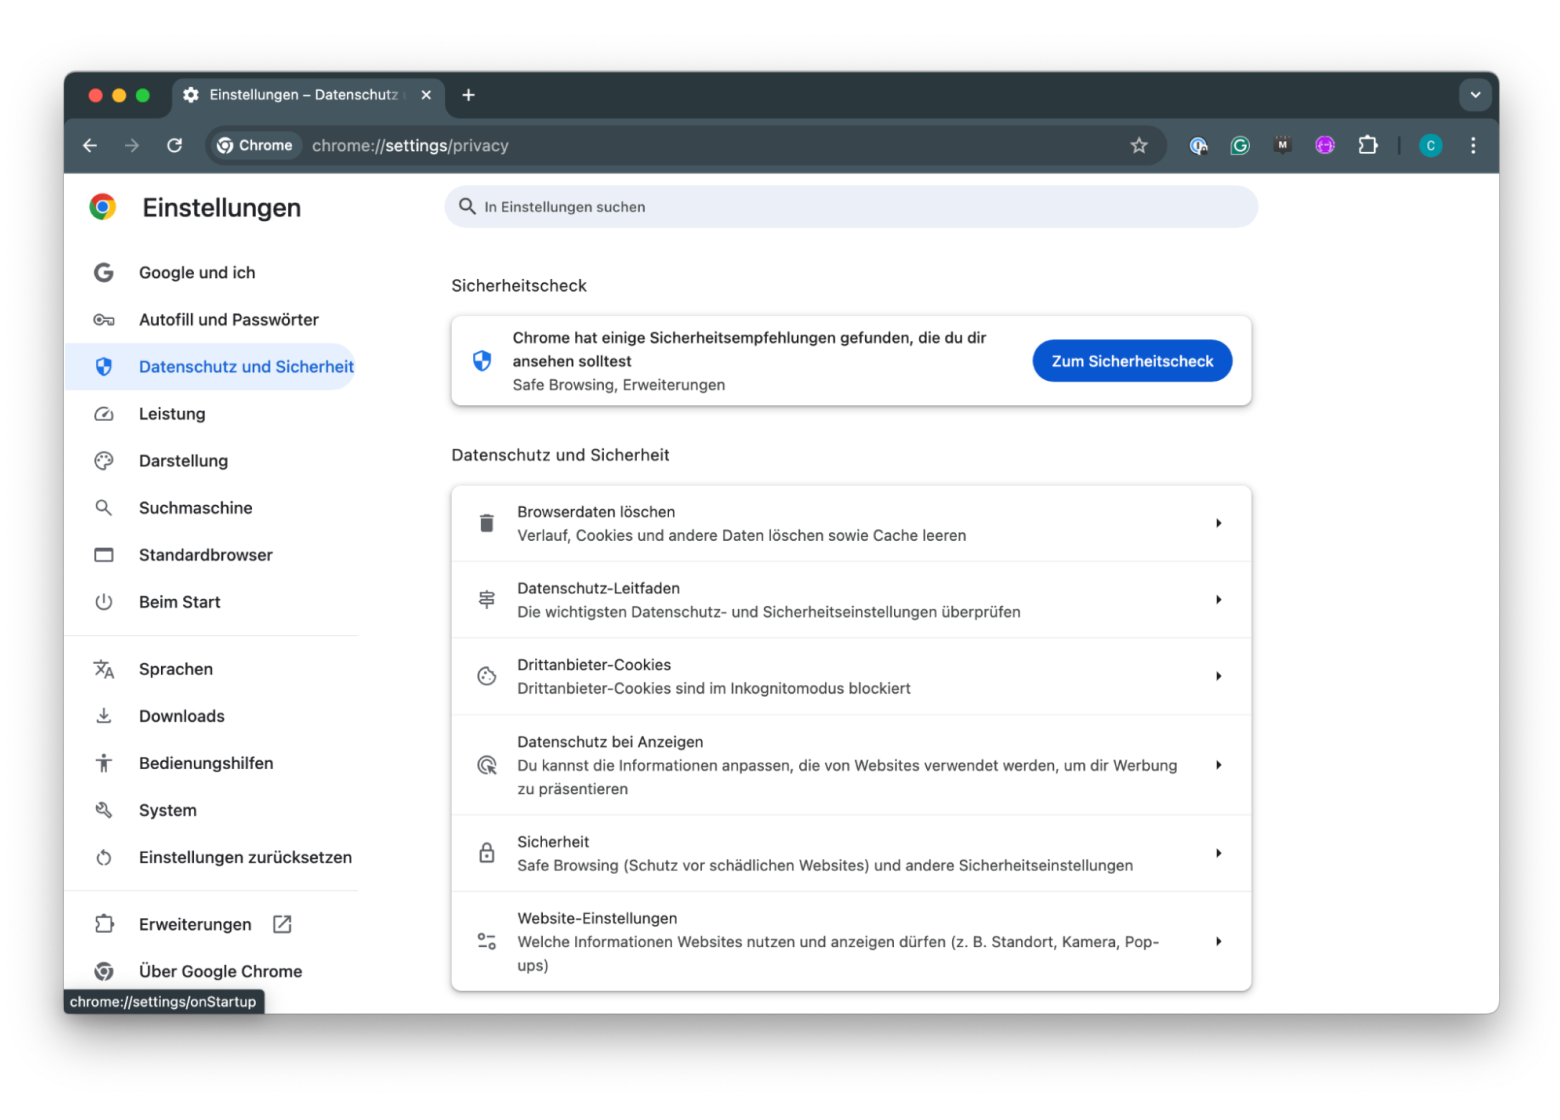This screenshot has width=1560, height=1120.
Task: Click the Chrome site info chip
Action: pos(256,146)
